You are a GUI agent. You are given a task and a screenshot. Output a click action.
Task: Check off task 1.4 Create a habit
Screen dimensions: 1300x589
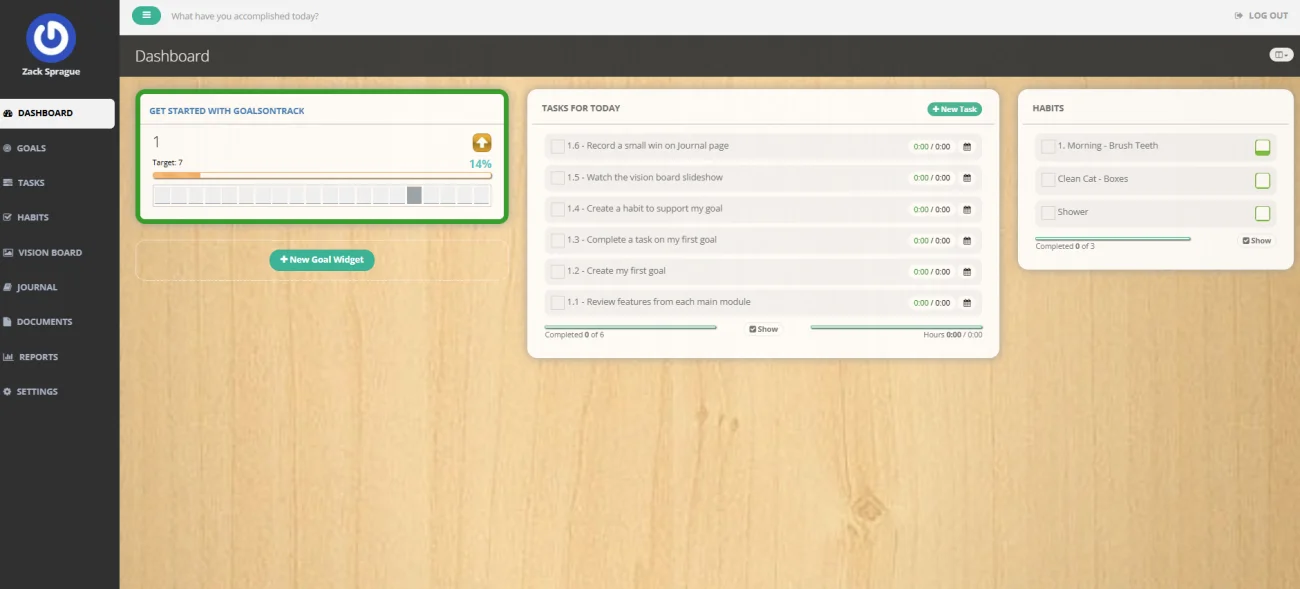point(558,209)
